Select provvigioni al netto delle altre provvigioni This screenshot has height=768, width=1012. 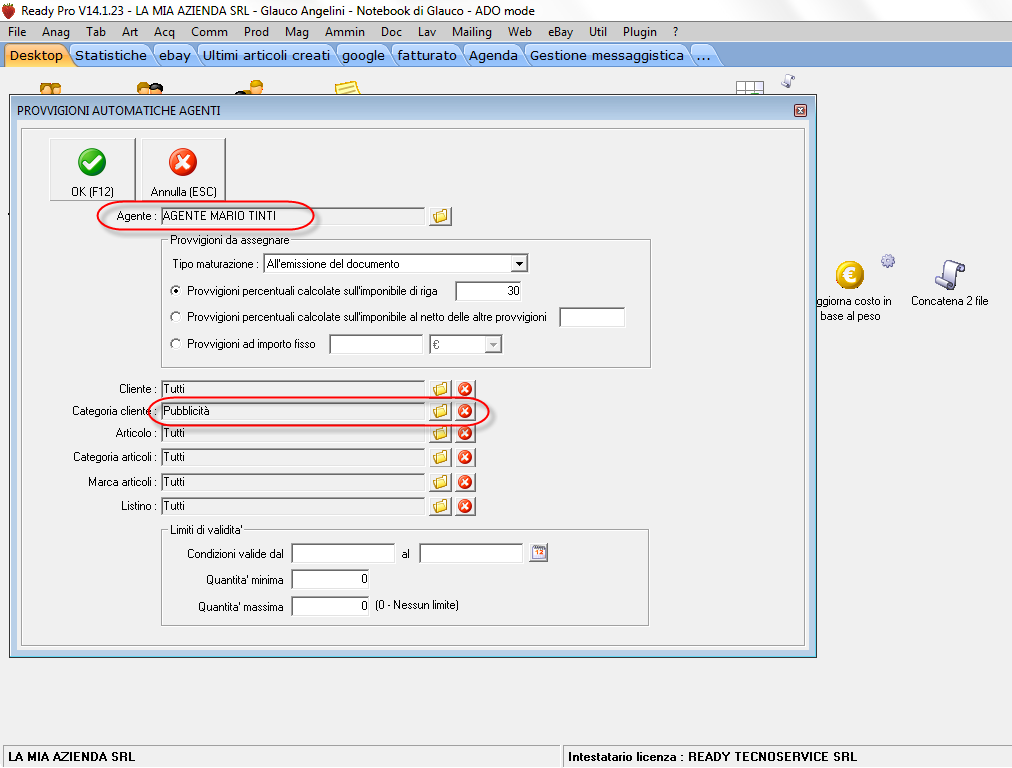(x=175, y=317)
